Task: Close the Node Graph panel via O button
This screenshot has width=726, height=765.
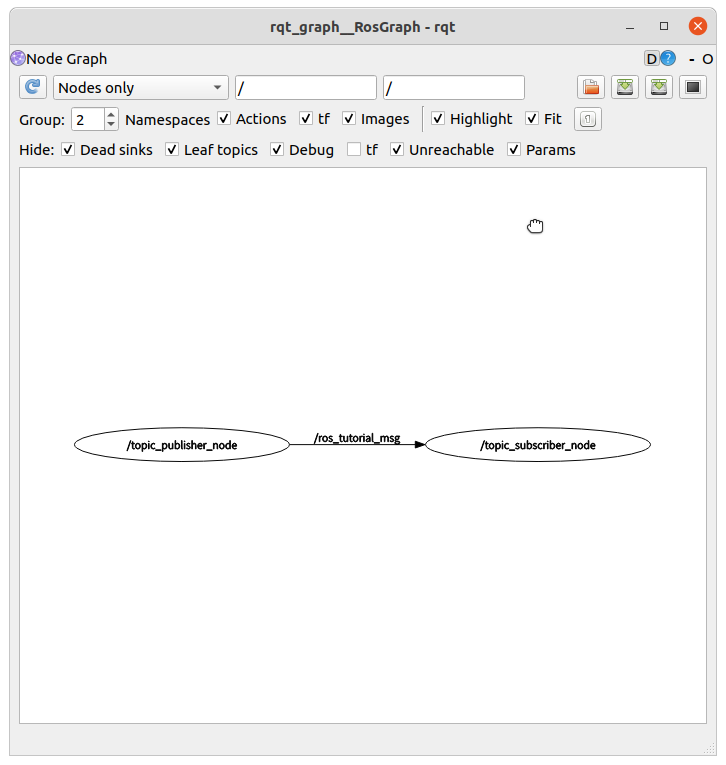Action: coord(707,60)
